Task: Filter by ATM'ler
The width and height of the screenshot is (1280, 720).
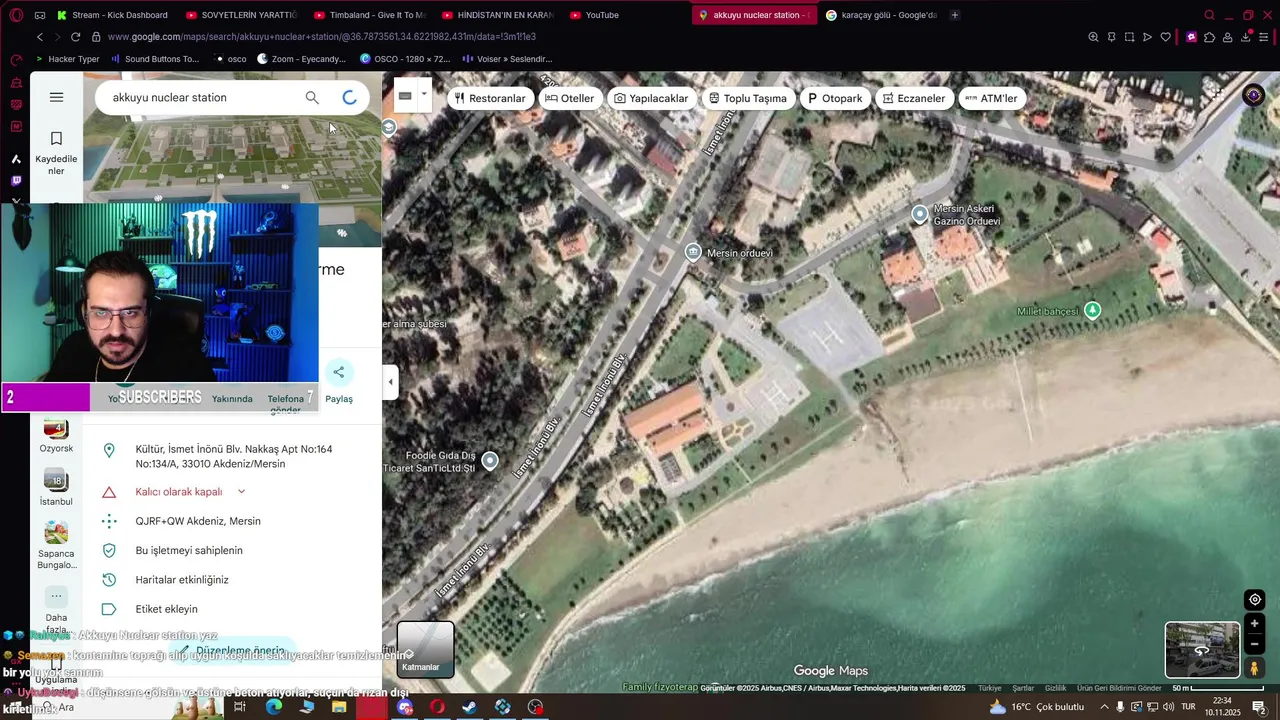Action: tap(991, 98)
